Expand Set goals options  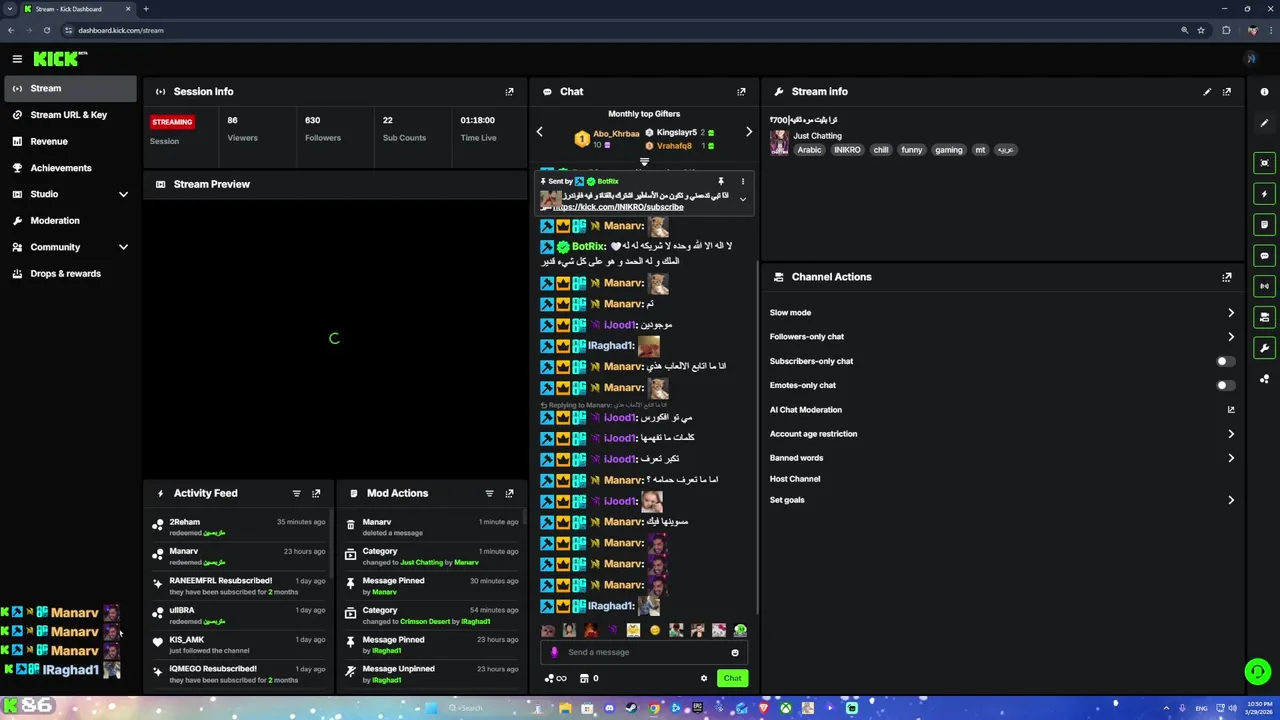[1231, 500]
